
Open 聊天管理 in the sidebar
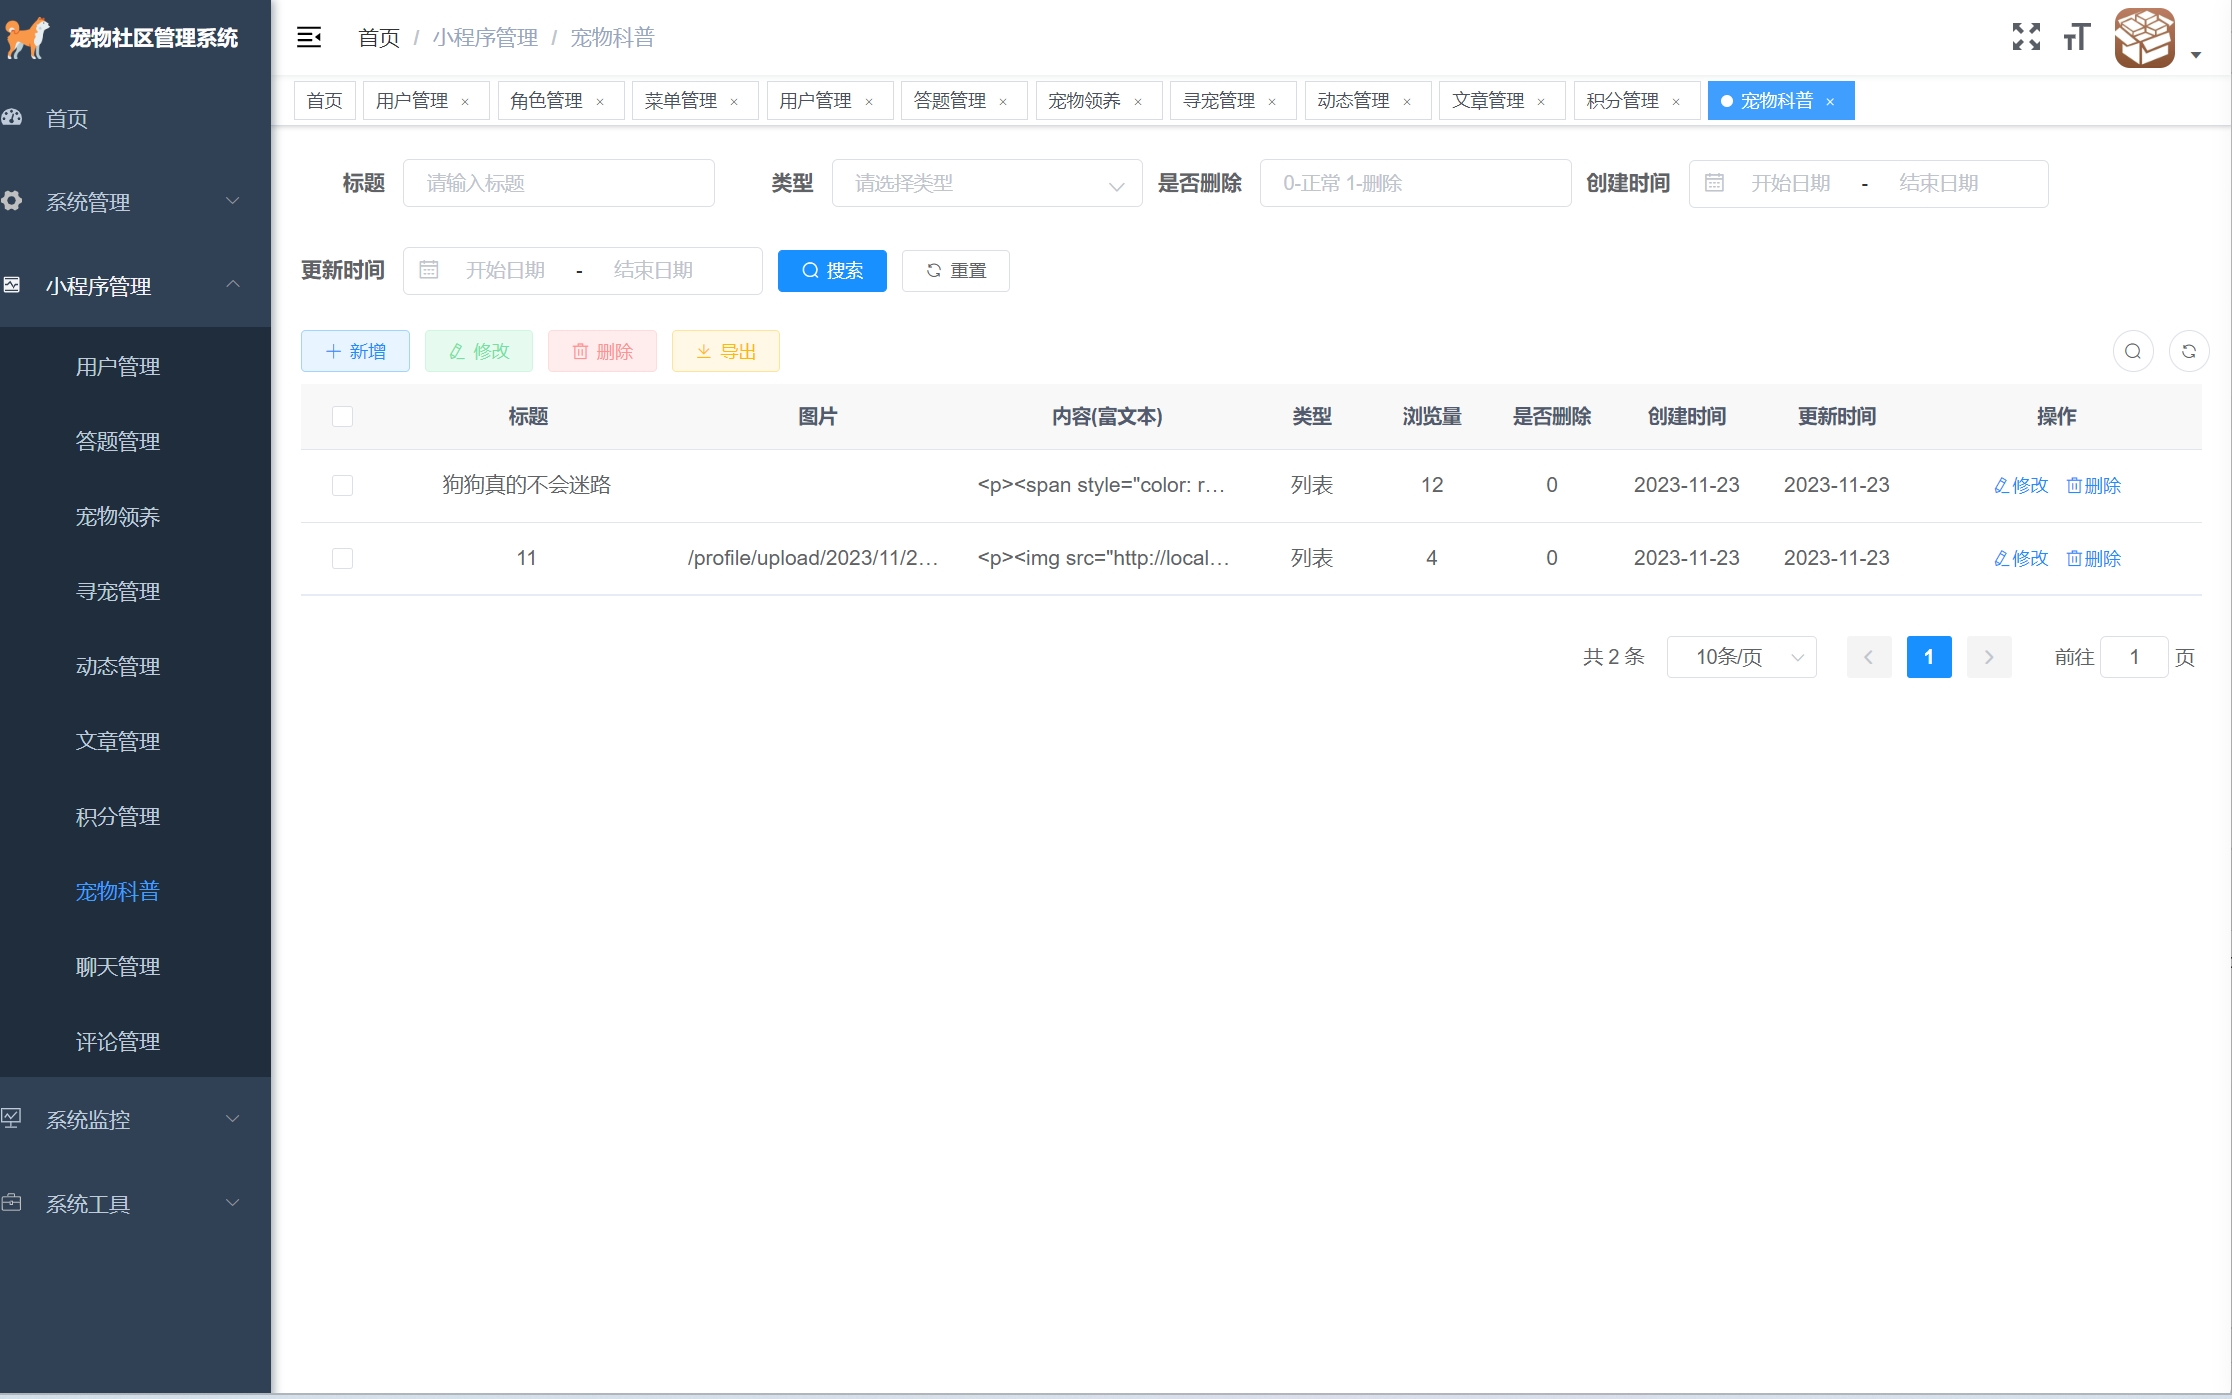(118, 966)
